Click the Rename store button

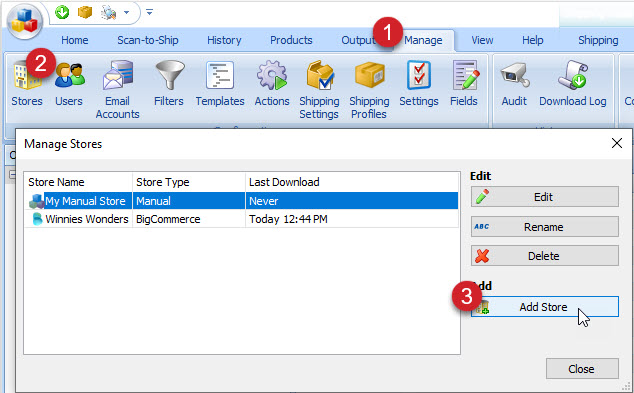coord(545,227)
